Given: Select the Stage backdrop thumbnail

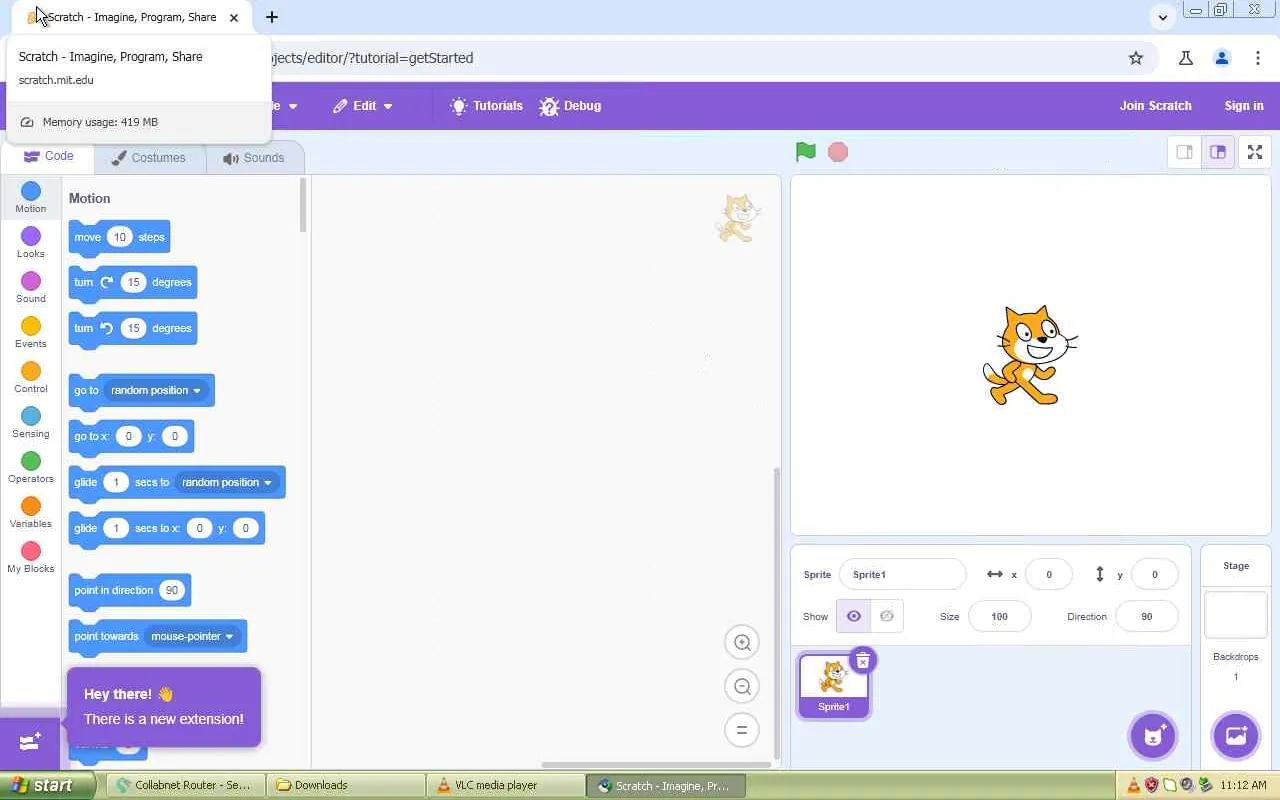Looking at the screenshot, I should (1236, 614).
